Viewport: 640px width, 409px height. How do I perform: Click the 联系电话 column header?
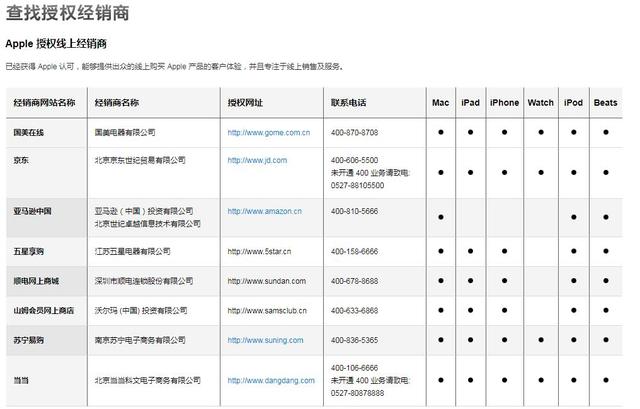click(x=349, y=103)
